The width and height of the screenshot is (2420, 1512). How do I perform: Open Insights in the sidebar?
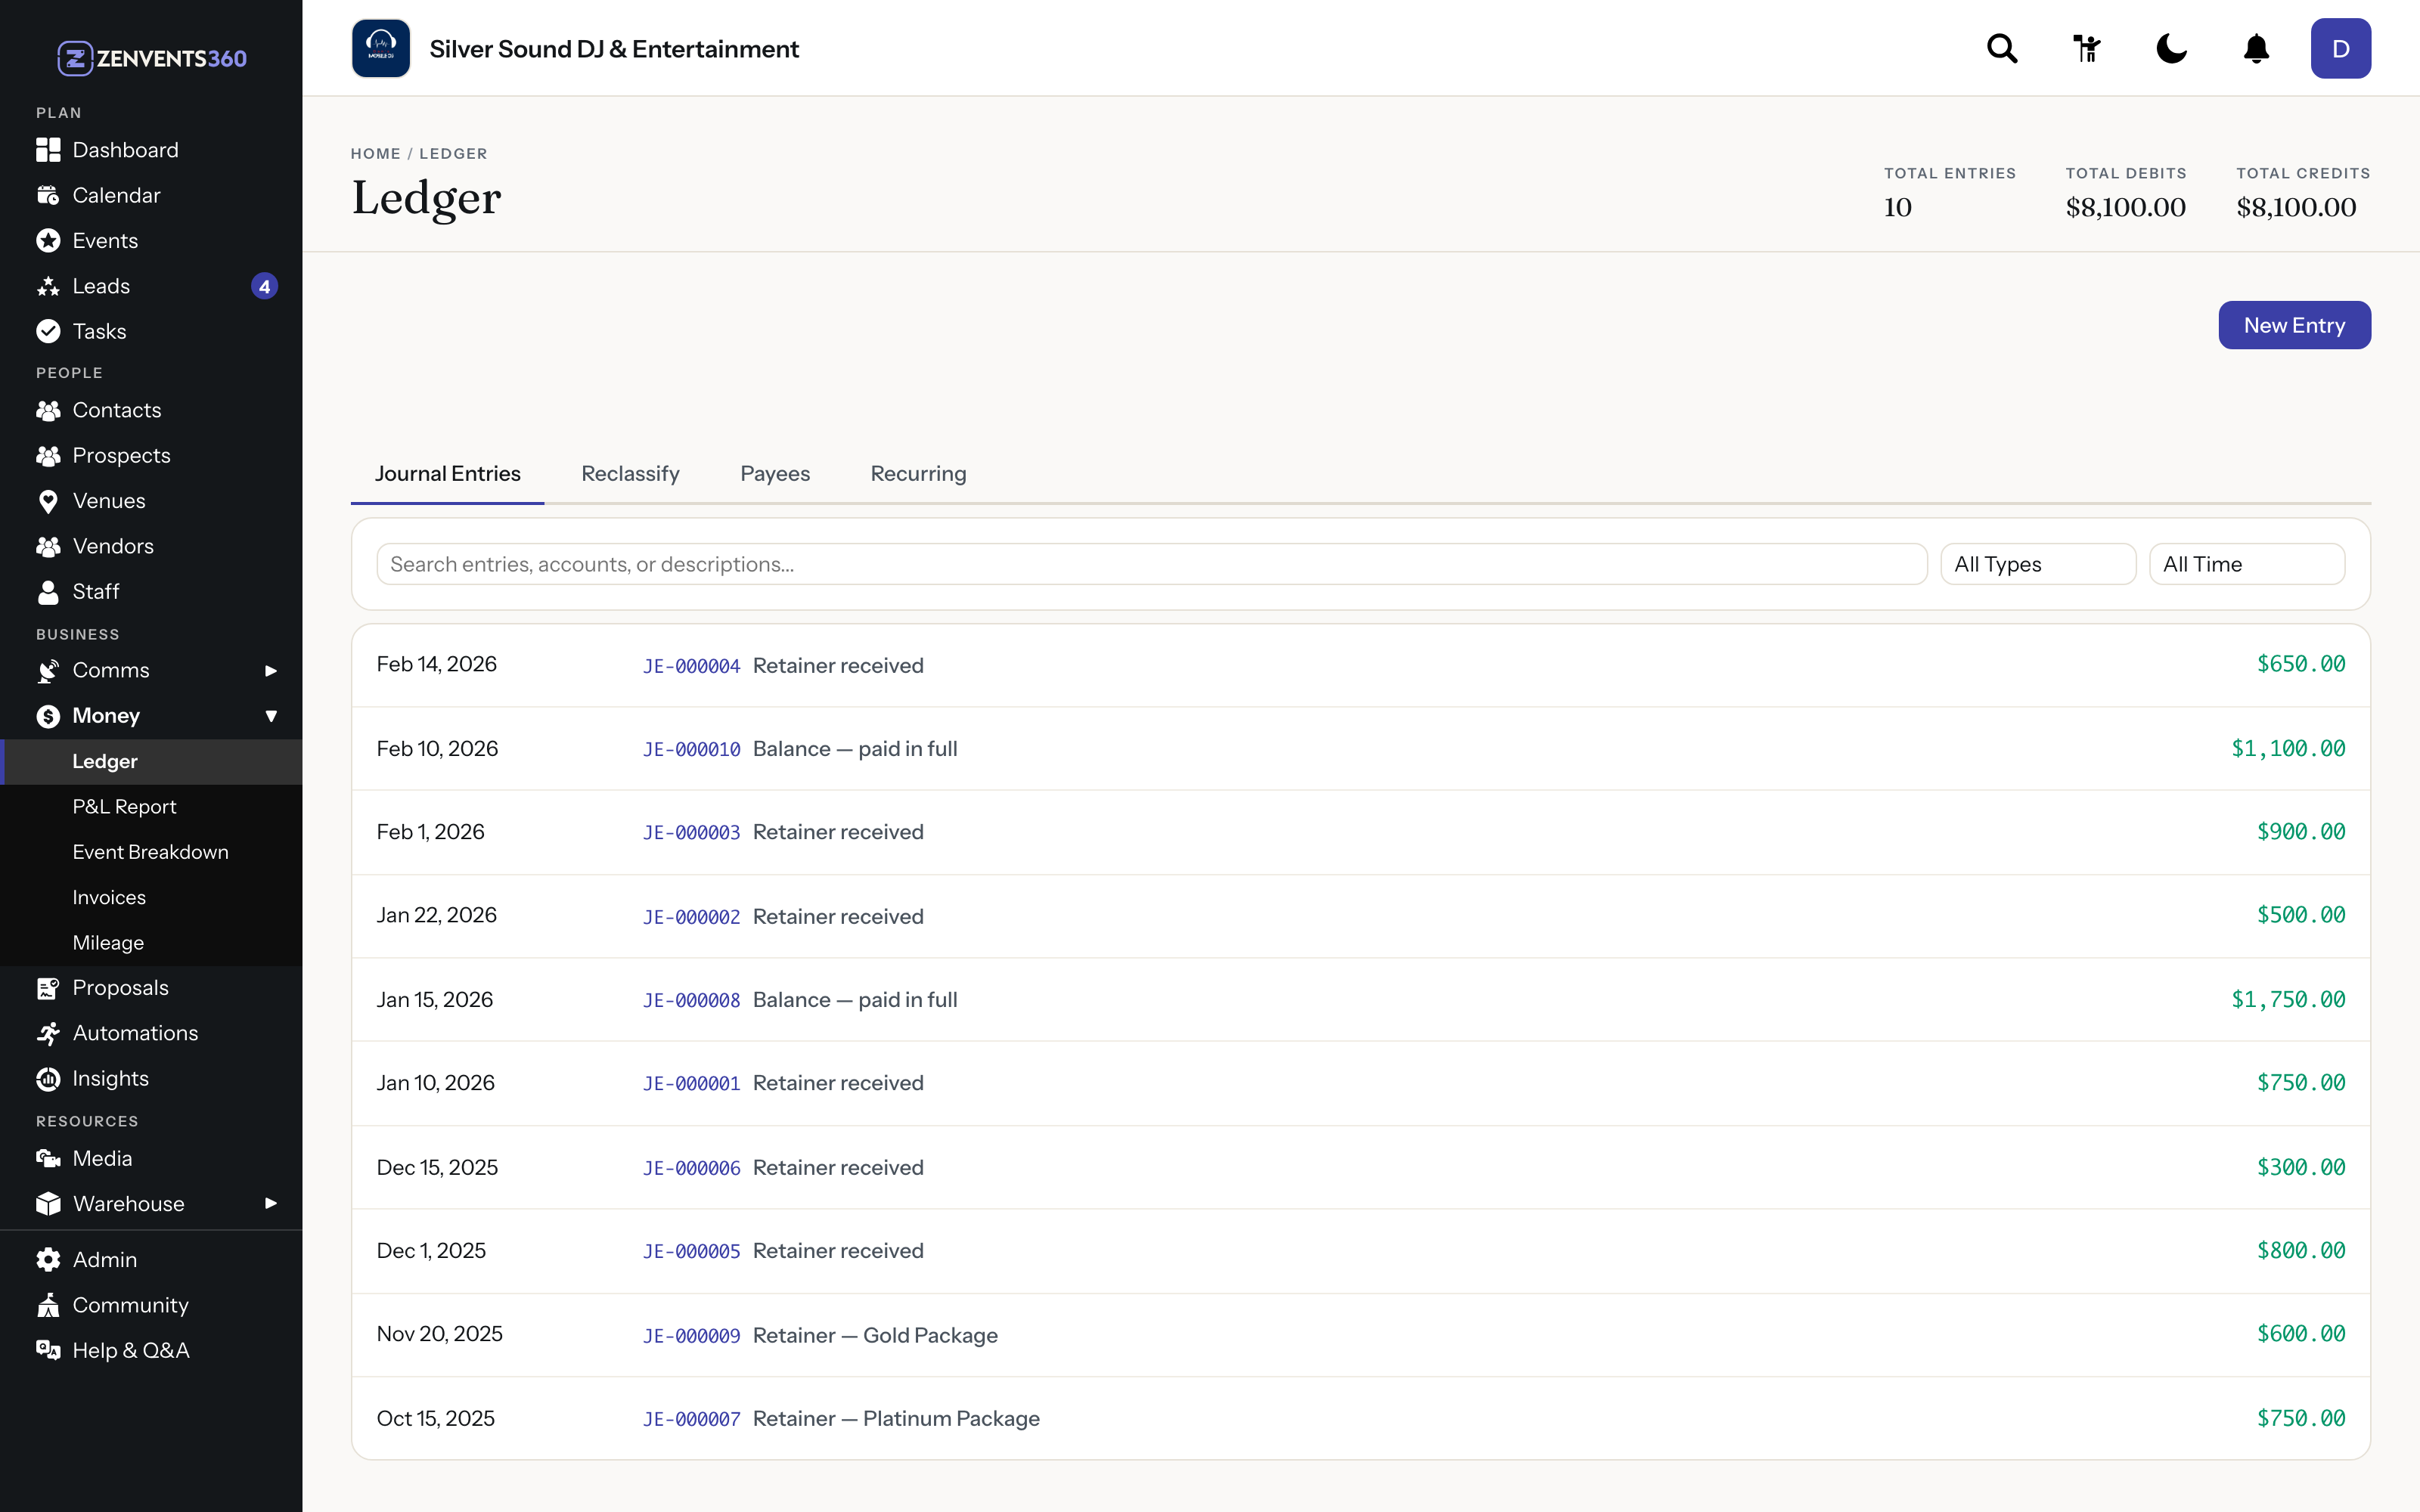click(151, 1078)
